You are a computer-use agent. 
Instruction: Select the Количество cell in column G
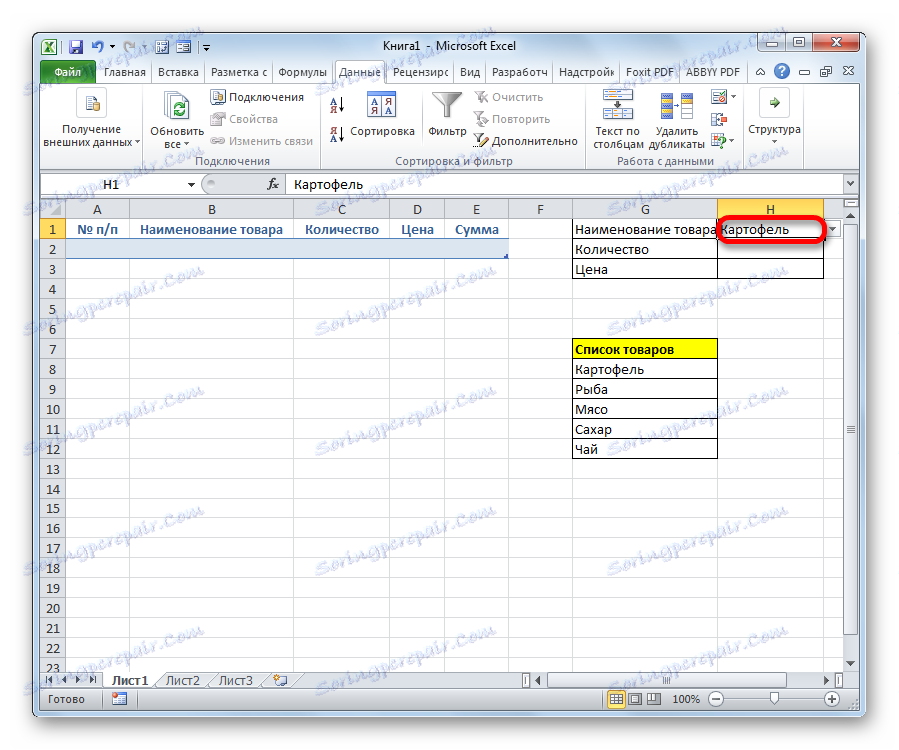point(644,249)
